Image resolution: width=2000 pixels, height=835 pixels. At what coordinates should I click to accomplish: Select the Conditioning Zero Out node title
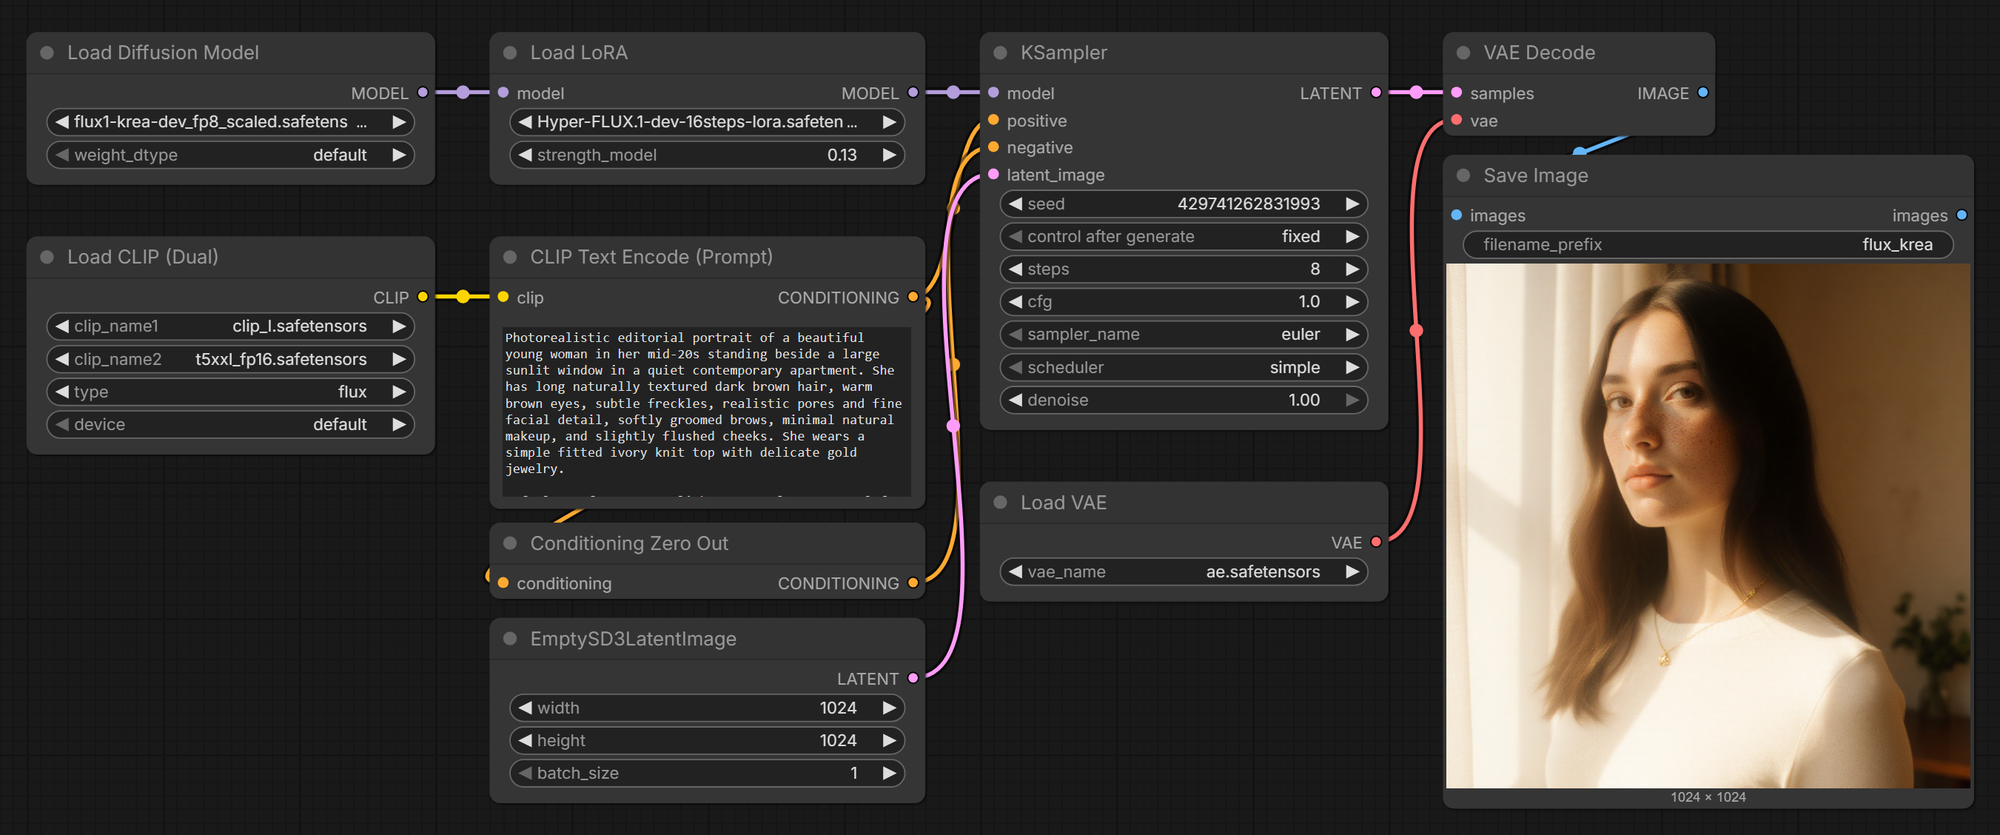point(629,543)
